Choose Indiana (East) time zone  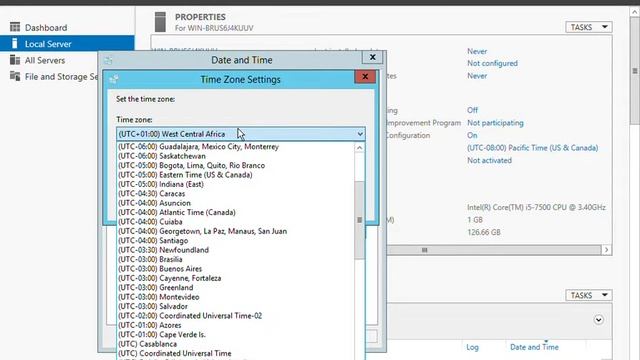tap(161, 184)
